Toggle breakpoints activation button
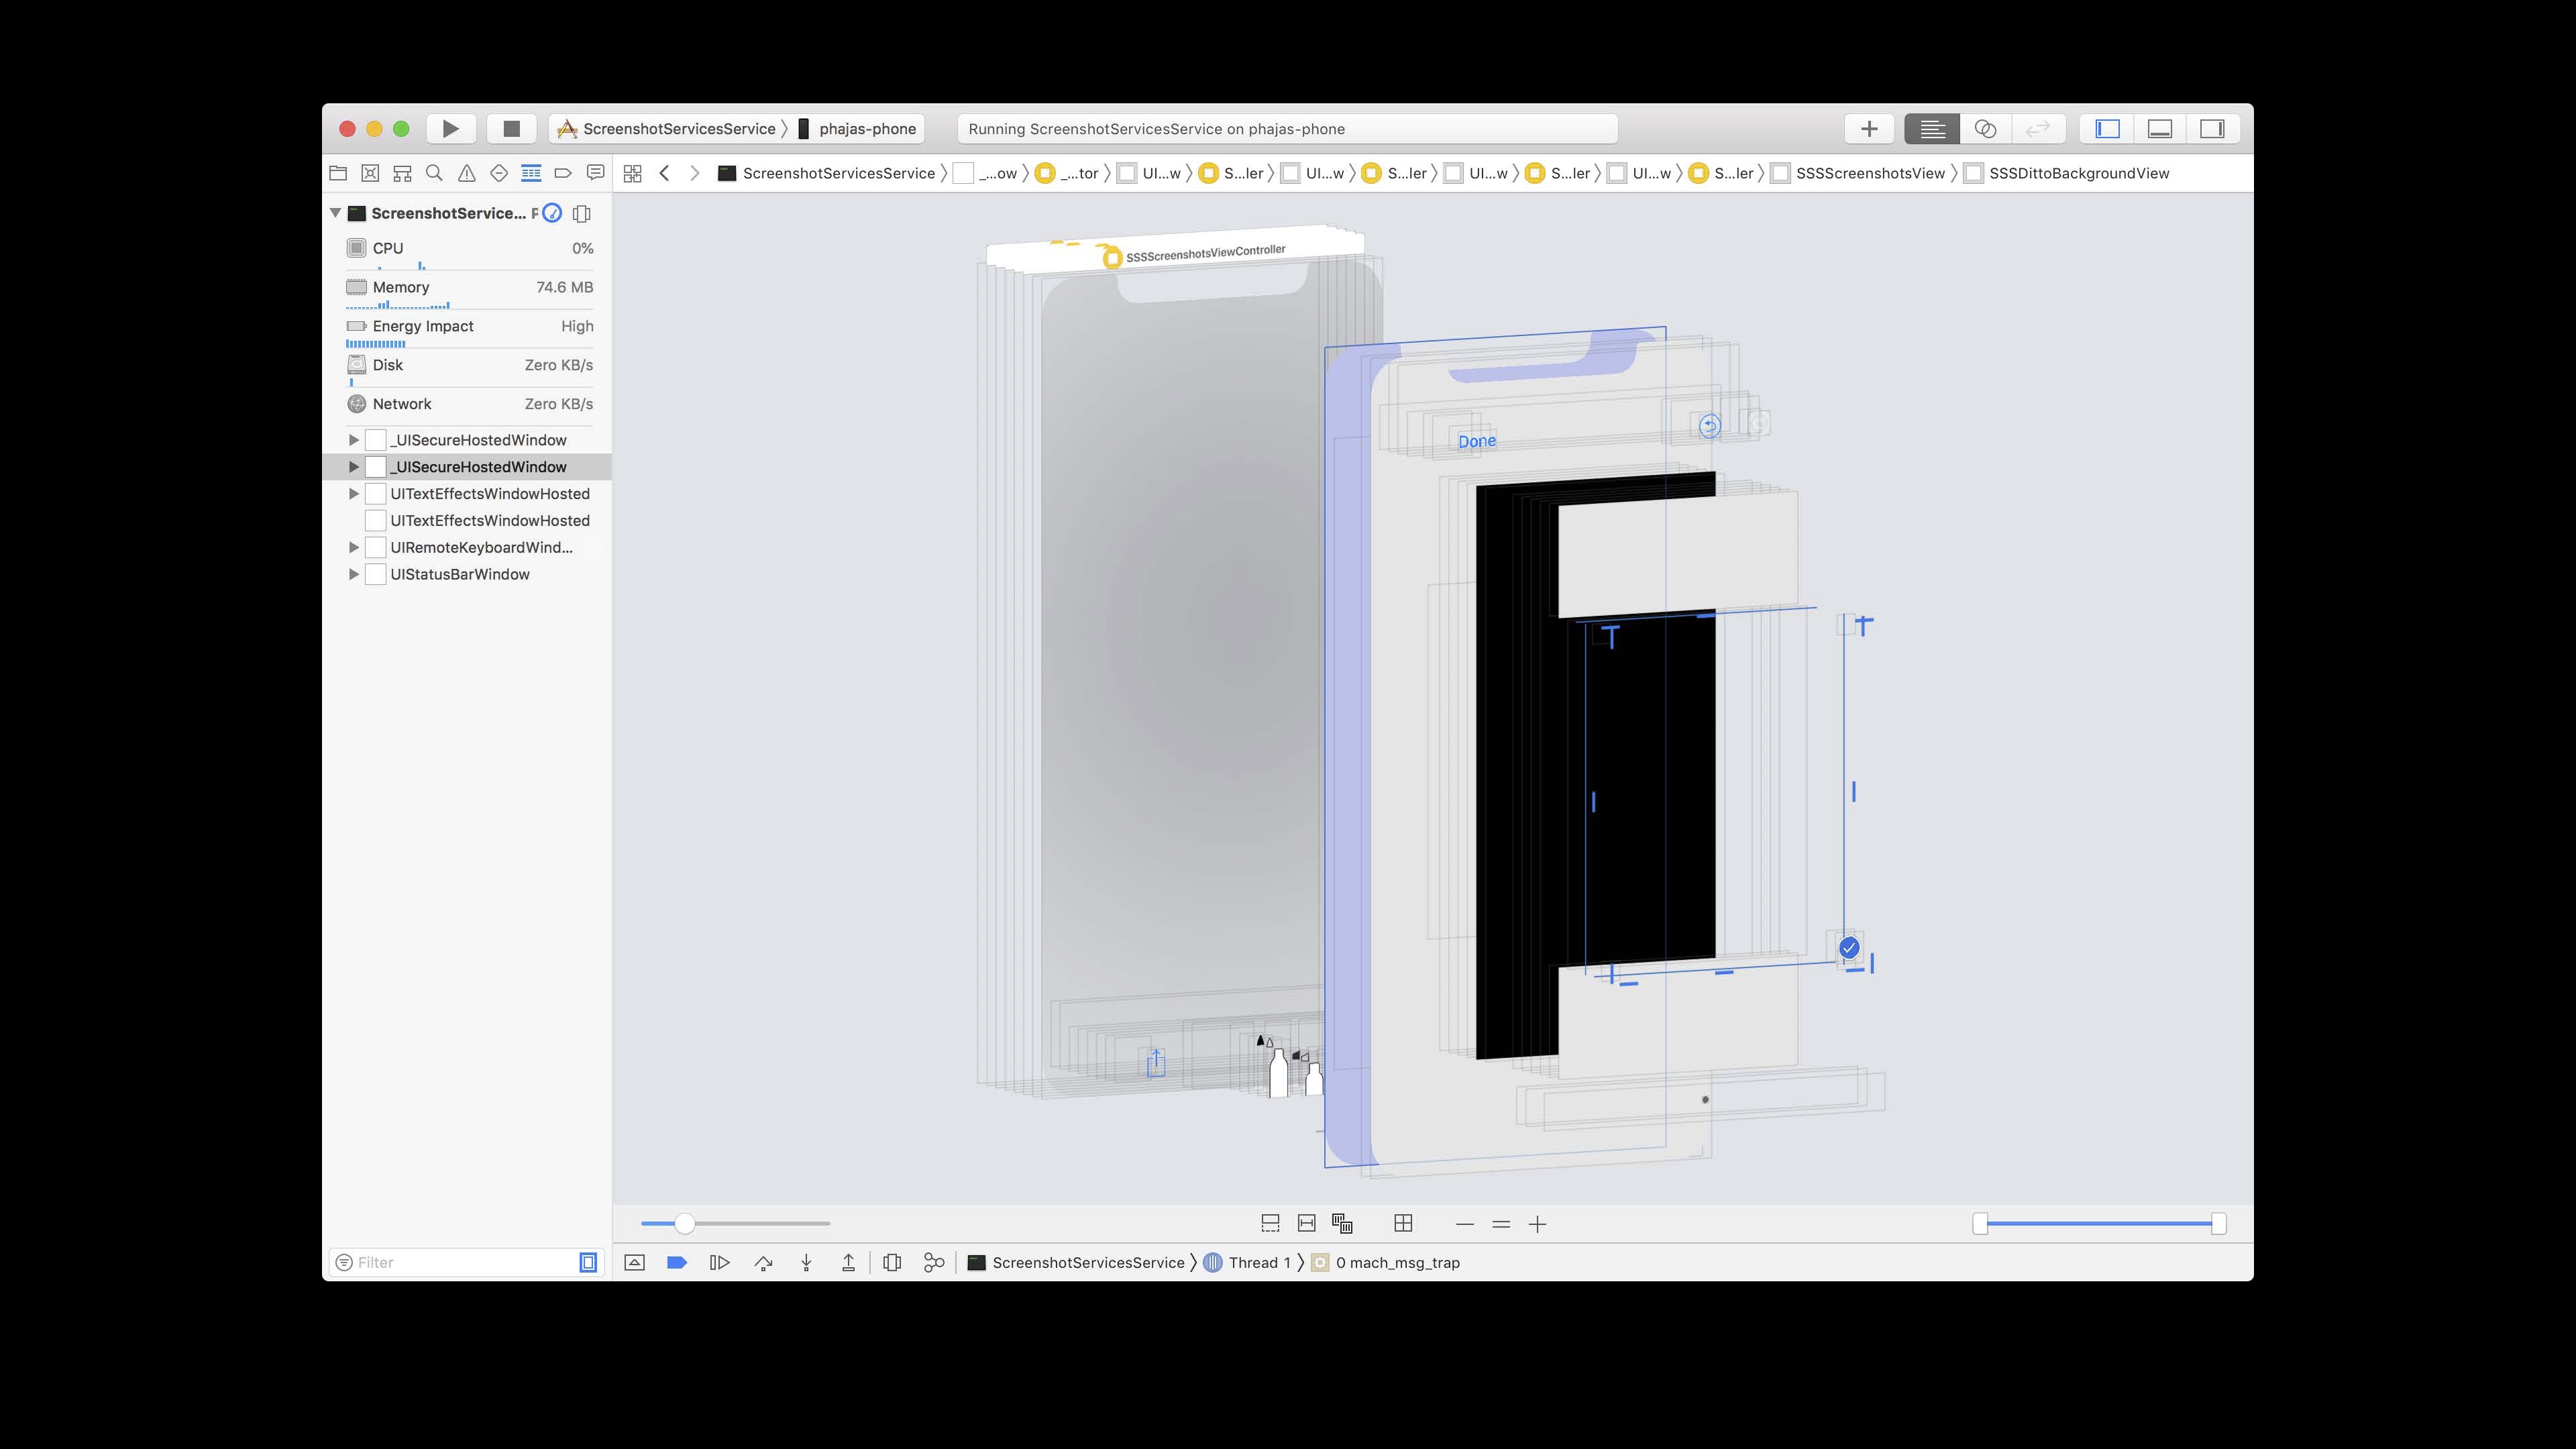This screenshot has width=2576, height=1449. tap(677, 1263)
